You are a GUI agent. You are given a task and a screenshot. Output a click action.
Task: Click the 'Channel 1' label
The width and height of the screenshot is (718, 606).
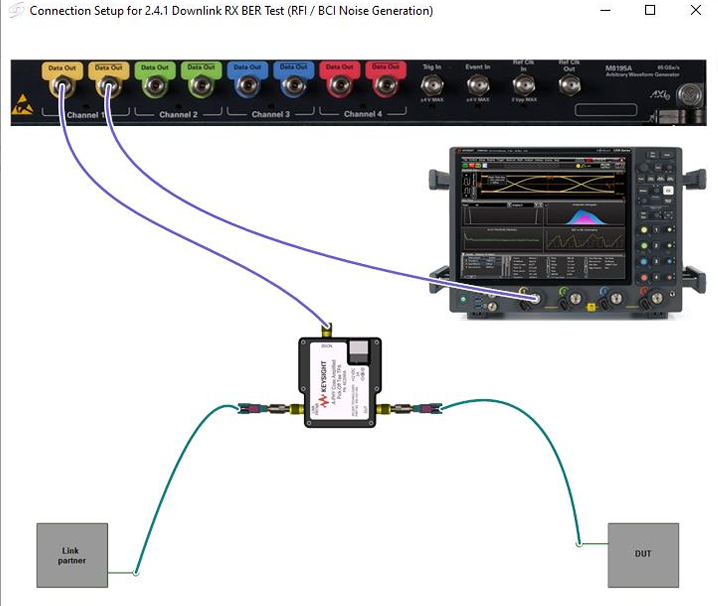[85, 115]
